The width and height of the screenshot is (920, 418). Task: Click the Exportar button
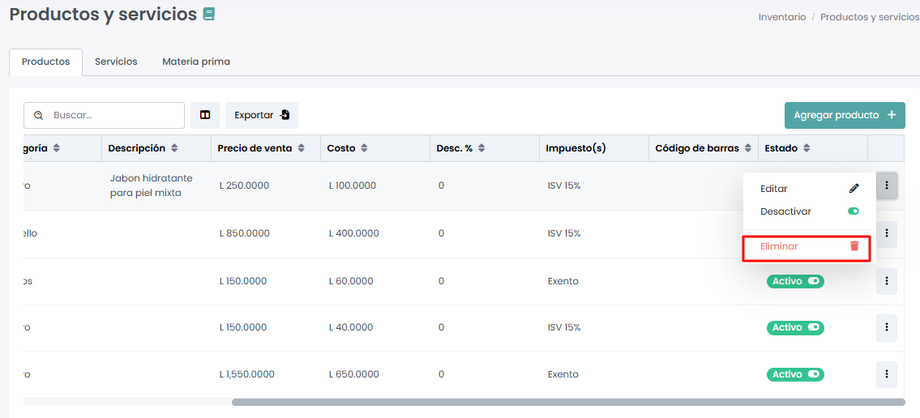261,115
